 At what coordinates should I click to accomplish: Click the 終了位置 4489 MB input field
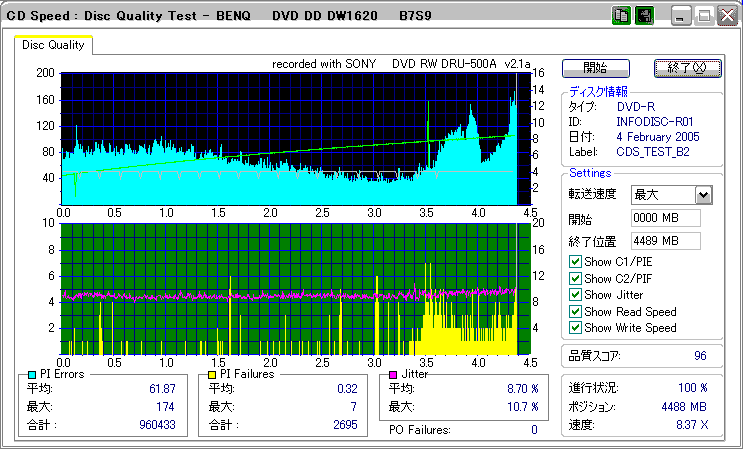[665, 240]
